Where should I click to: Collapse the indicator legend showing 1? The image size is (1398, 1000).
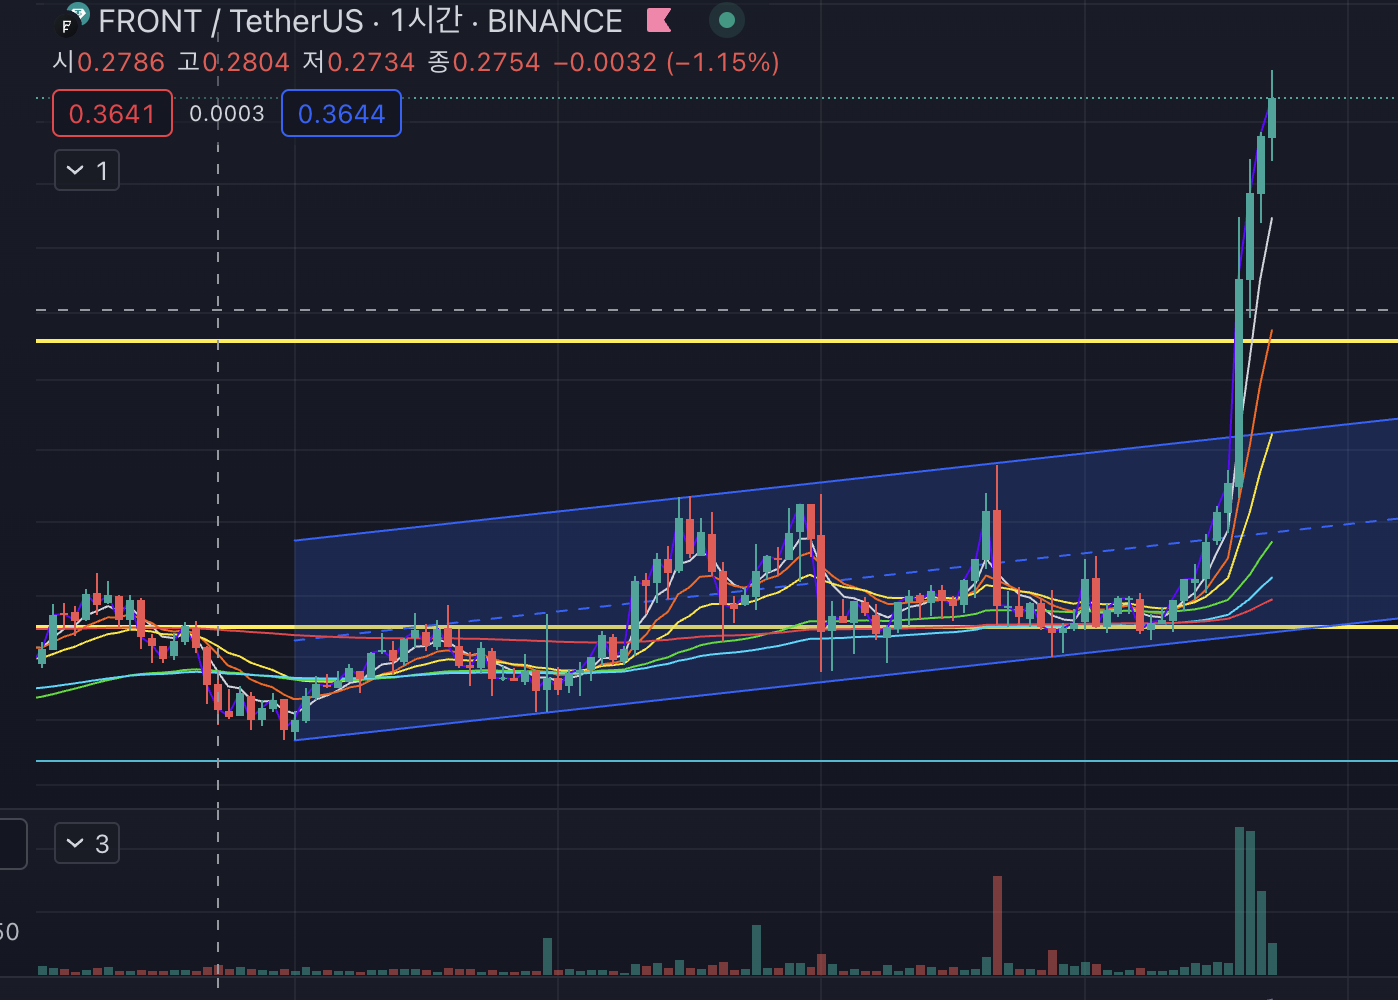tap(87, 171)
